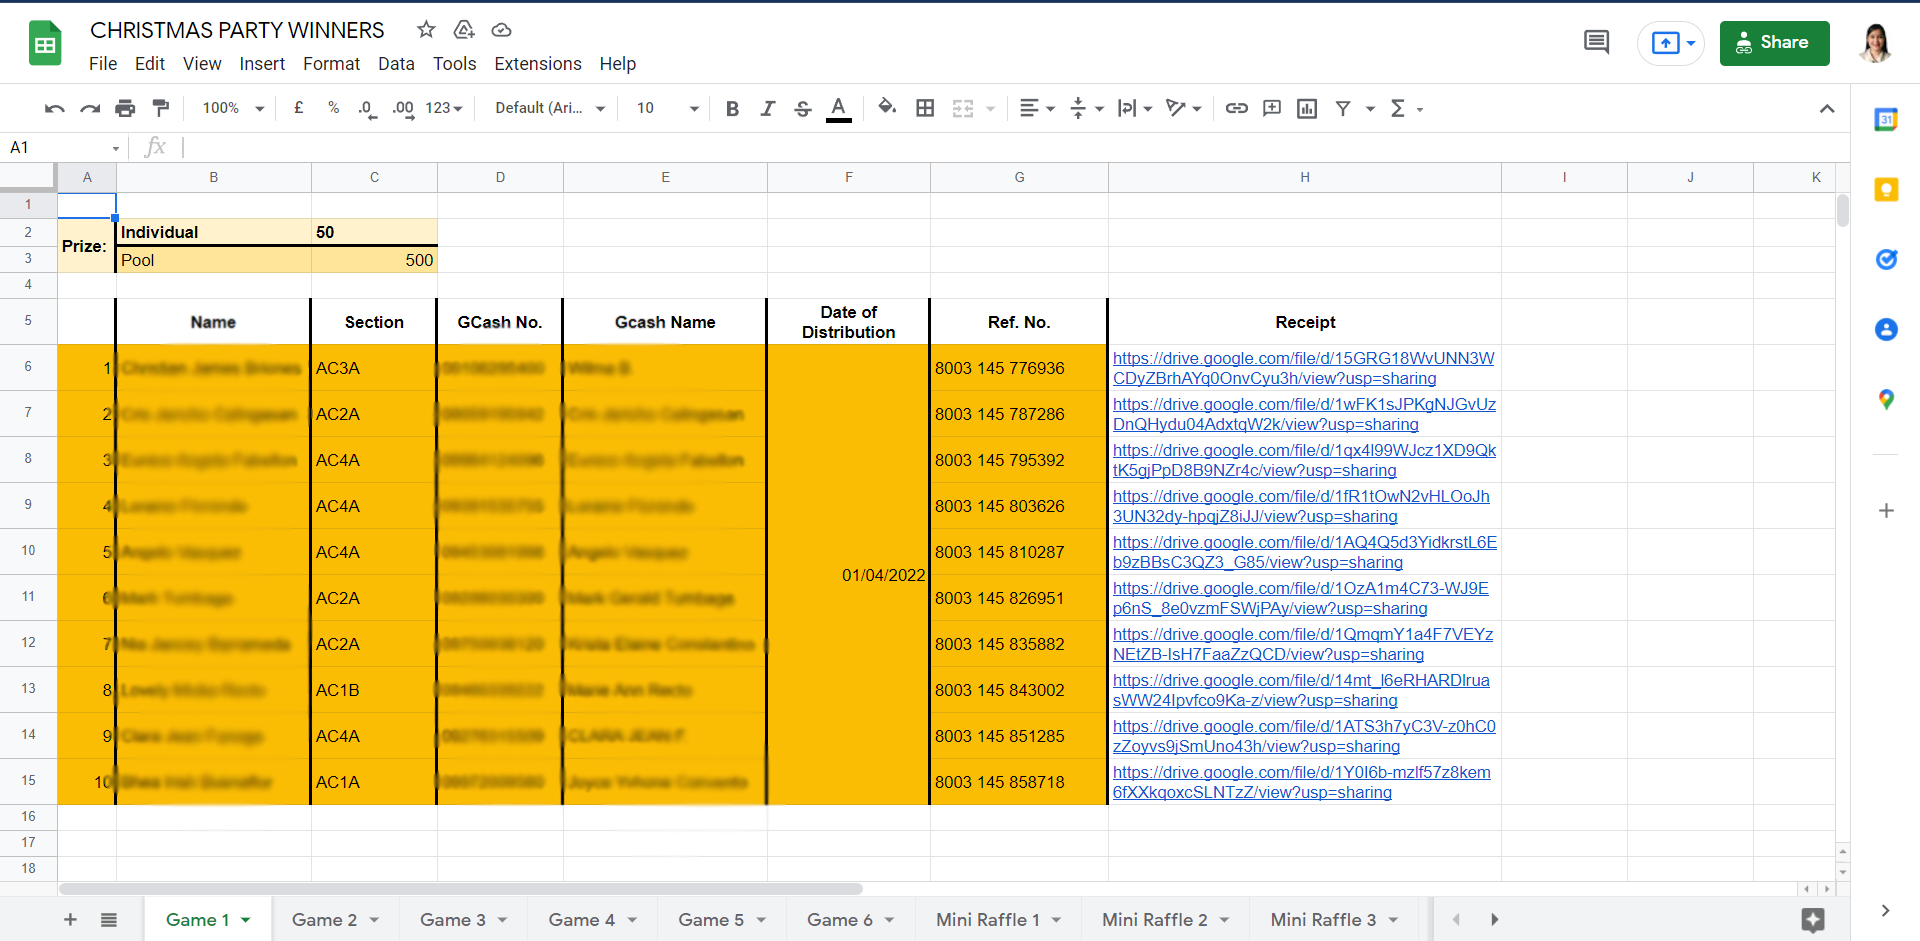
Task: Open vertical align dropdown
Action: (x=1086, y=108)
